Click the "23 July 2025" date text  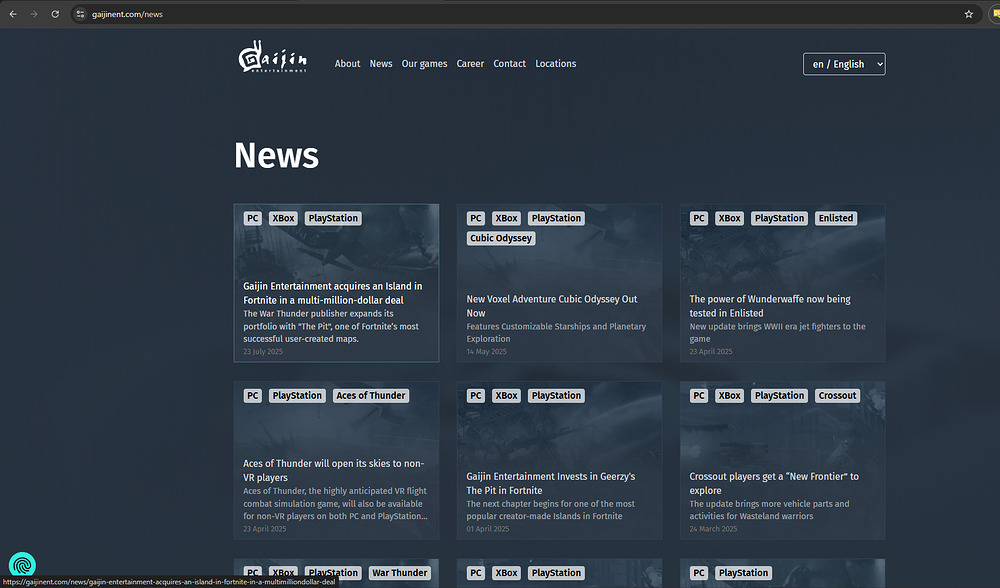(x=263, y=351)
